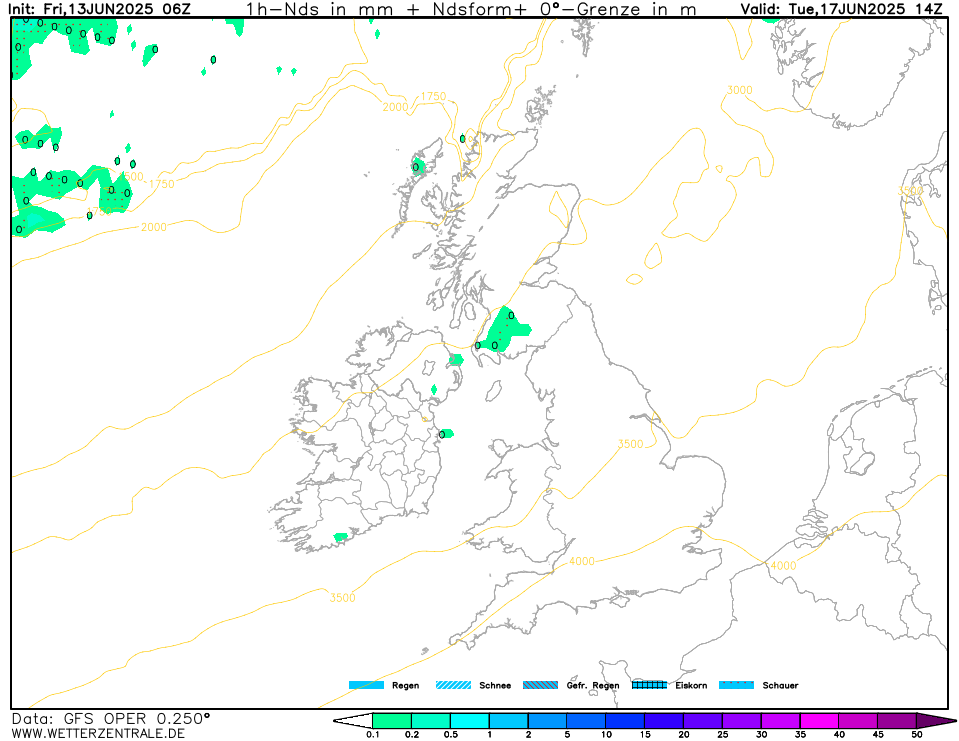The width and height of the screenshot is (959, 741).
Task: Select the violet 20–25 mm scale segment
Action: pos(703,721)
